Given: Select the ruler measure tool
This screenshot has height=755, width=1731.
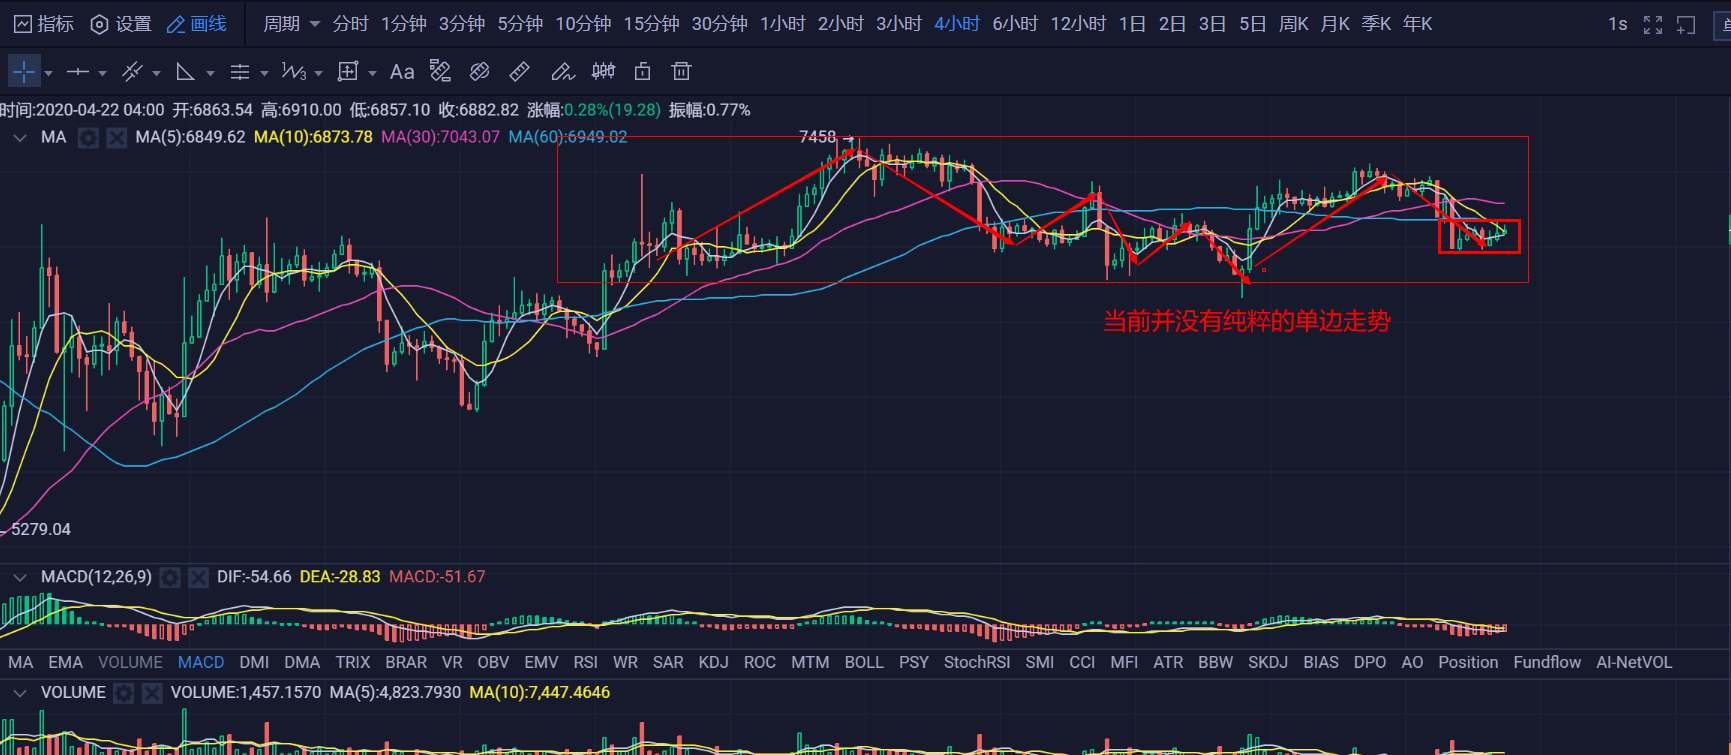Looking at the screenshot, I should click(x=519, y=72).
